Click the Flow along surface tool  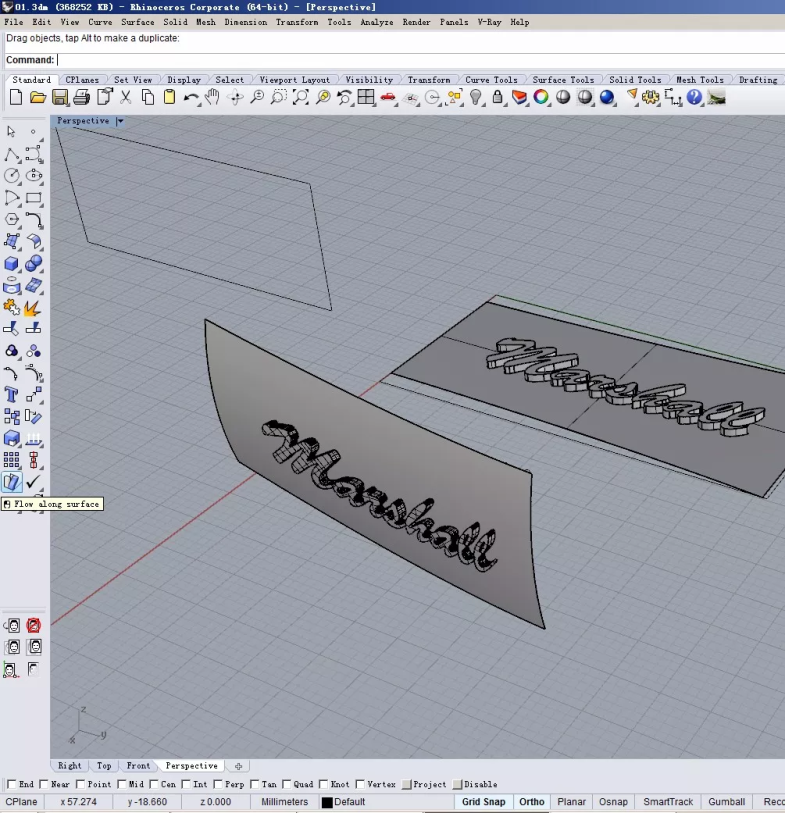point(12,482)
